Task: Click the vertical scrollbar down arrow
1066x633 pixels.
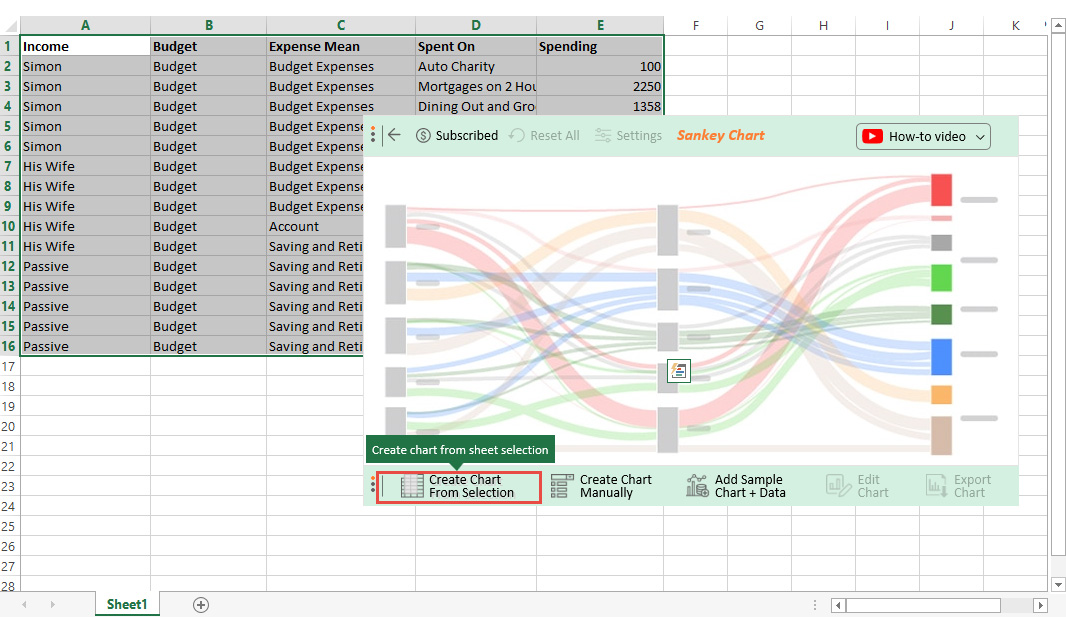Action: 1058,584
